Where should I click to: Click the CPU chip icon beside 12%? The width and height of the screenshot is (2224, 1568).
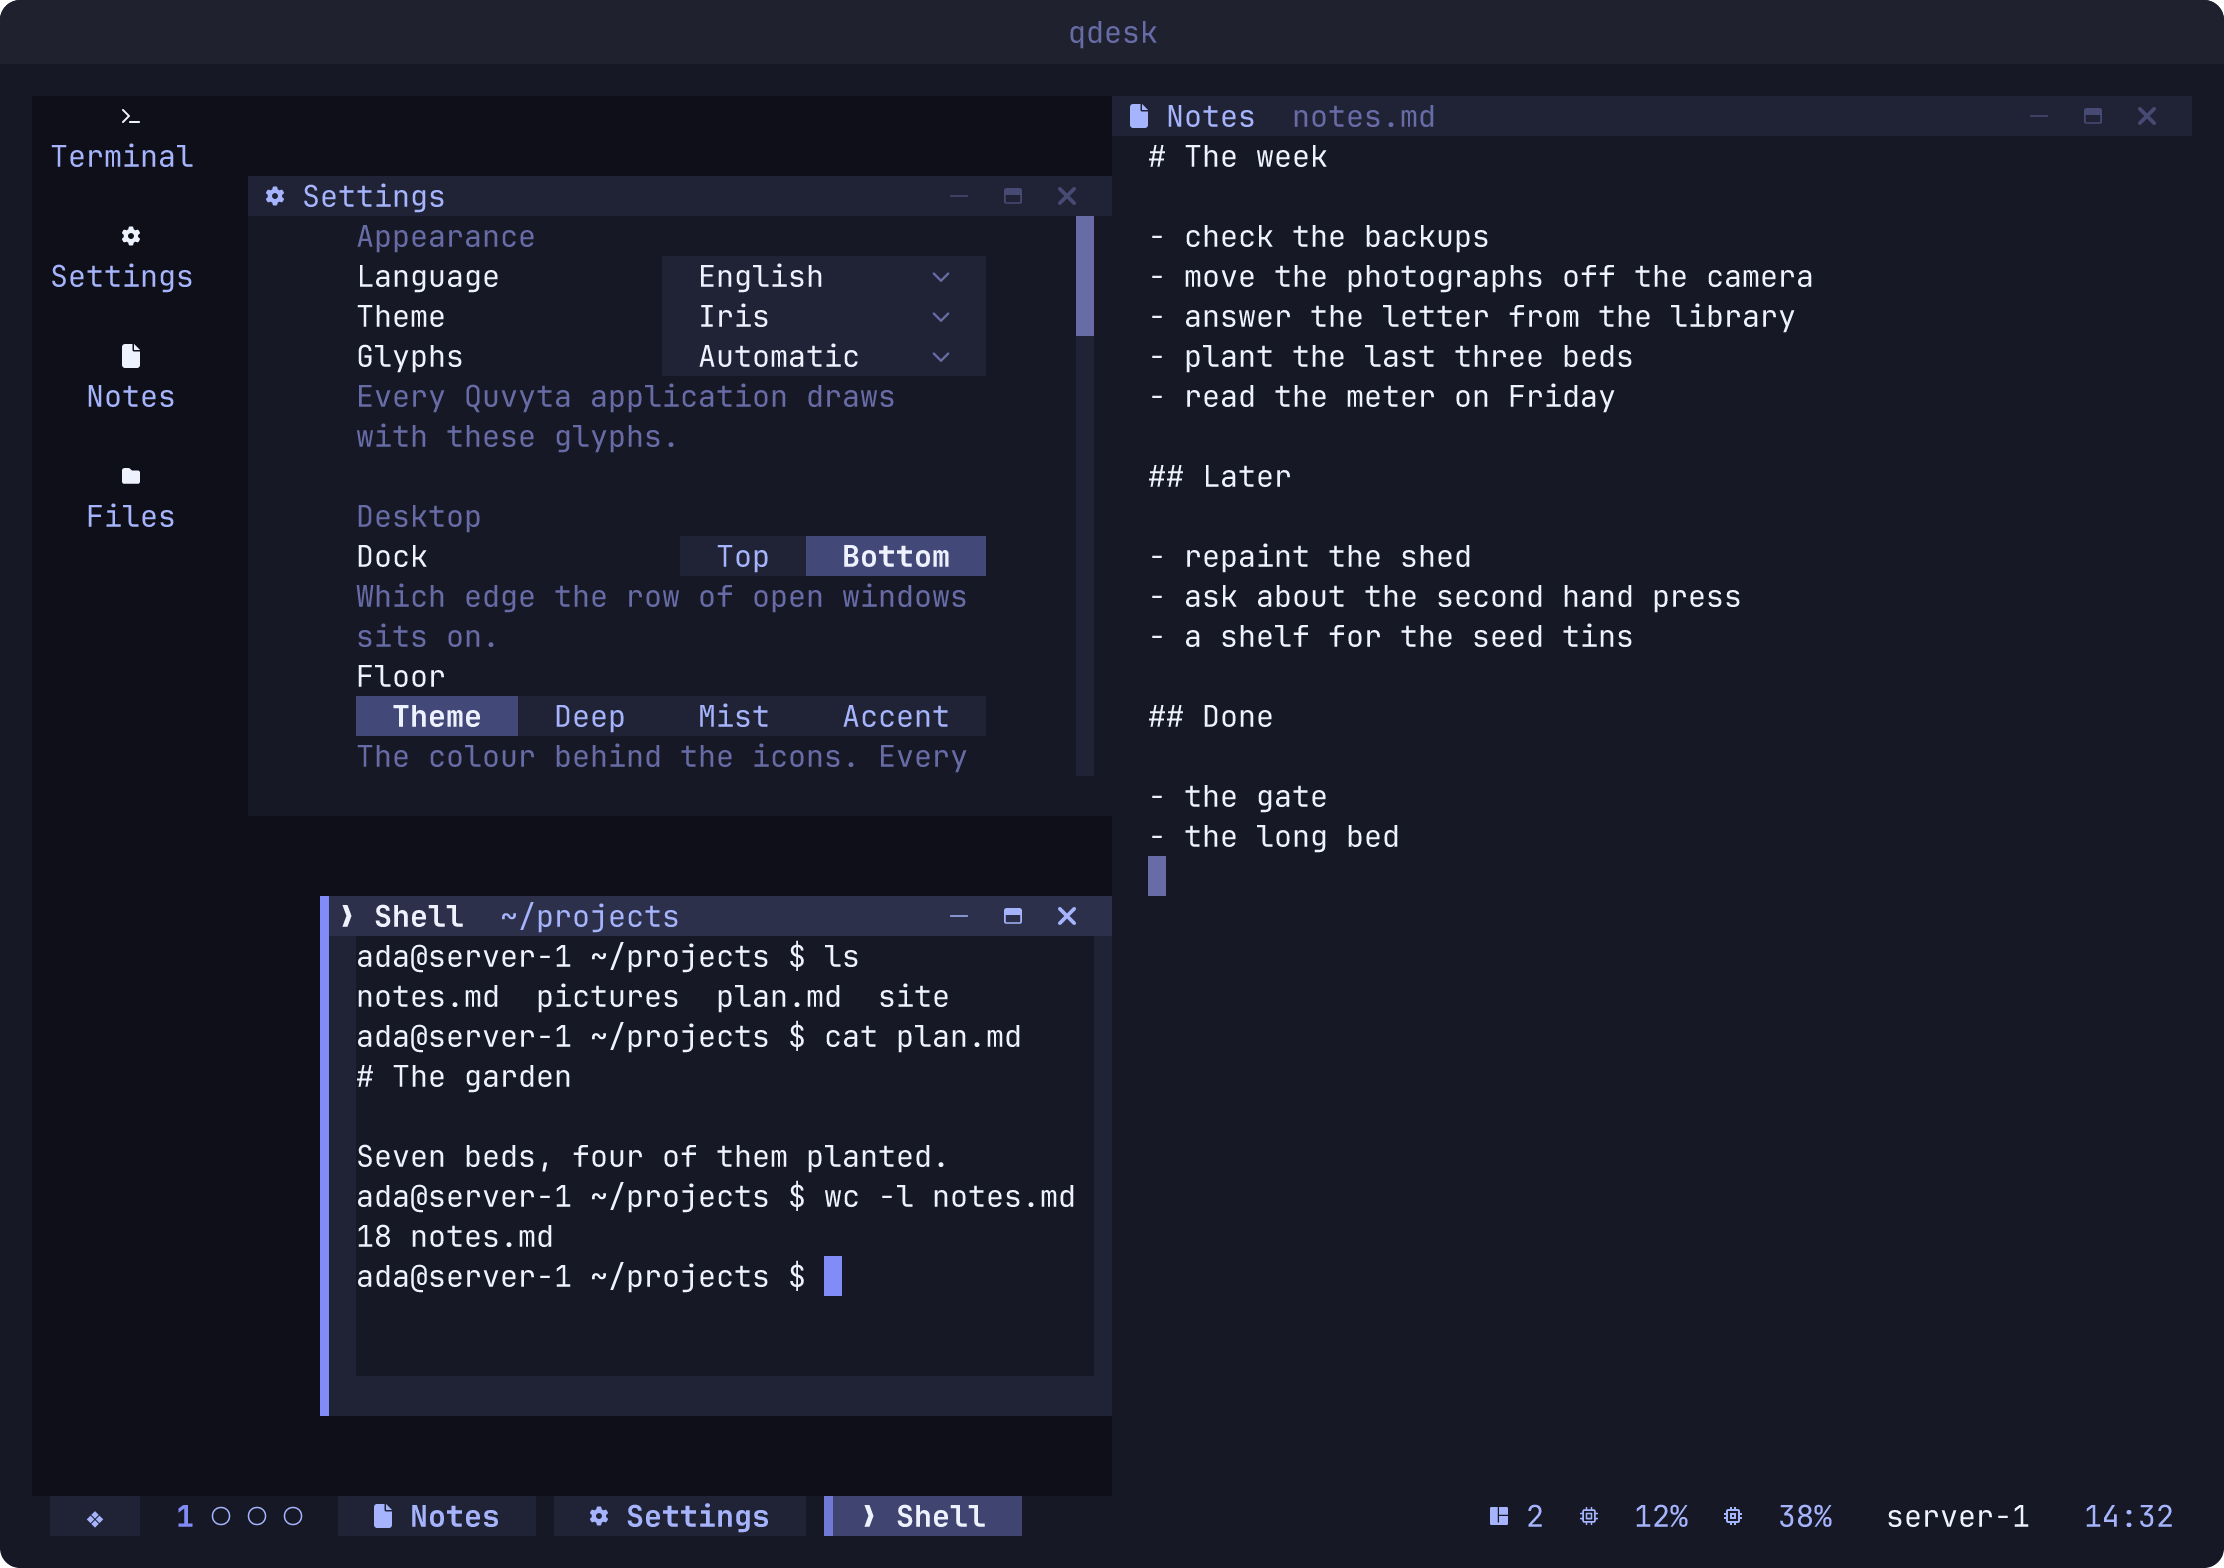click(1589, 1517)
